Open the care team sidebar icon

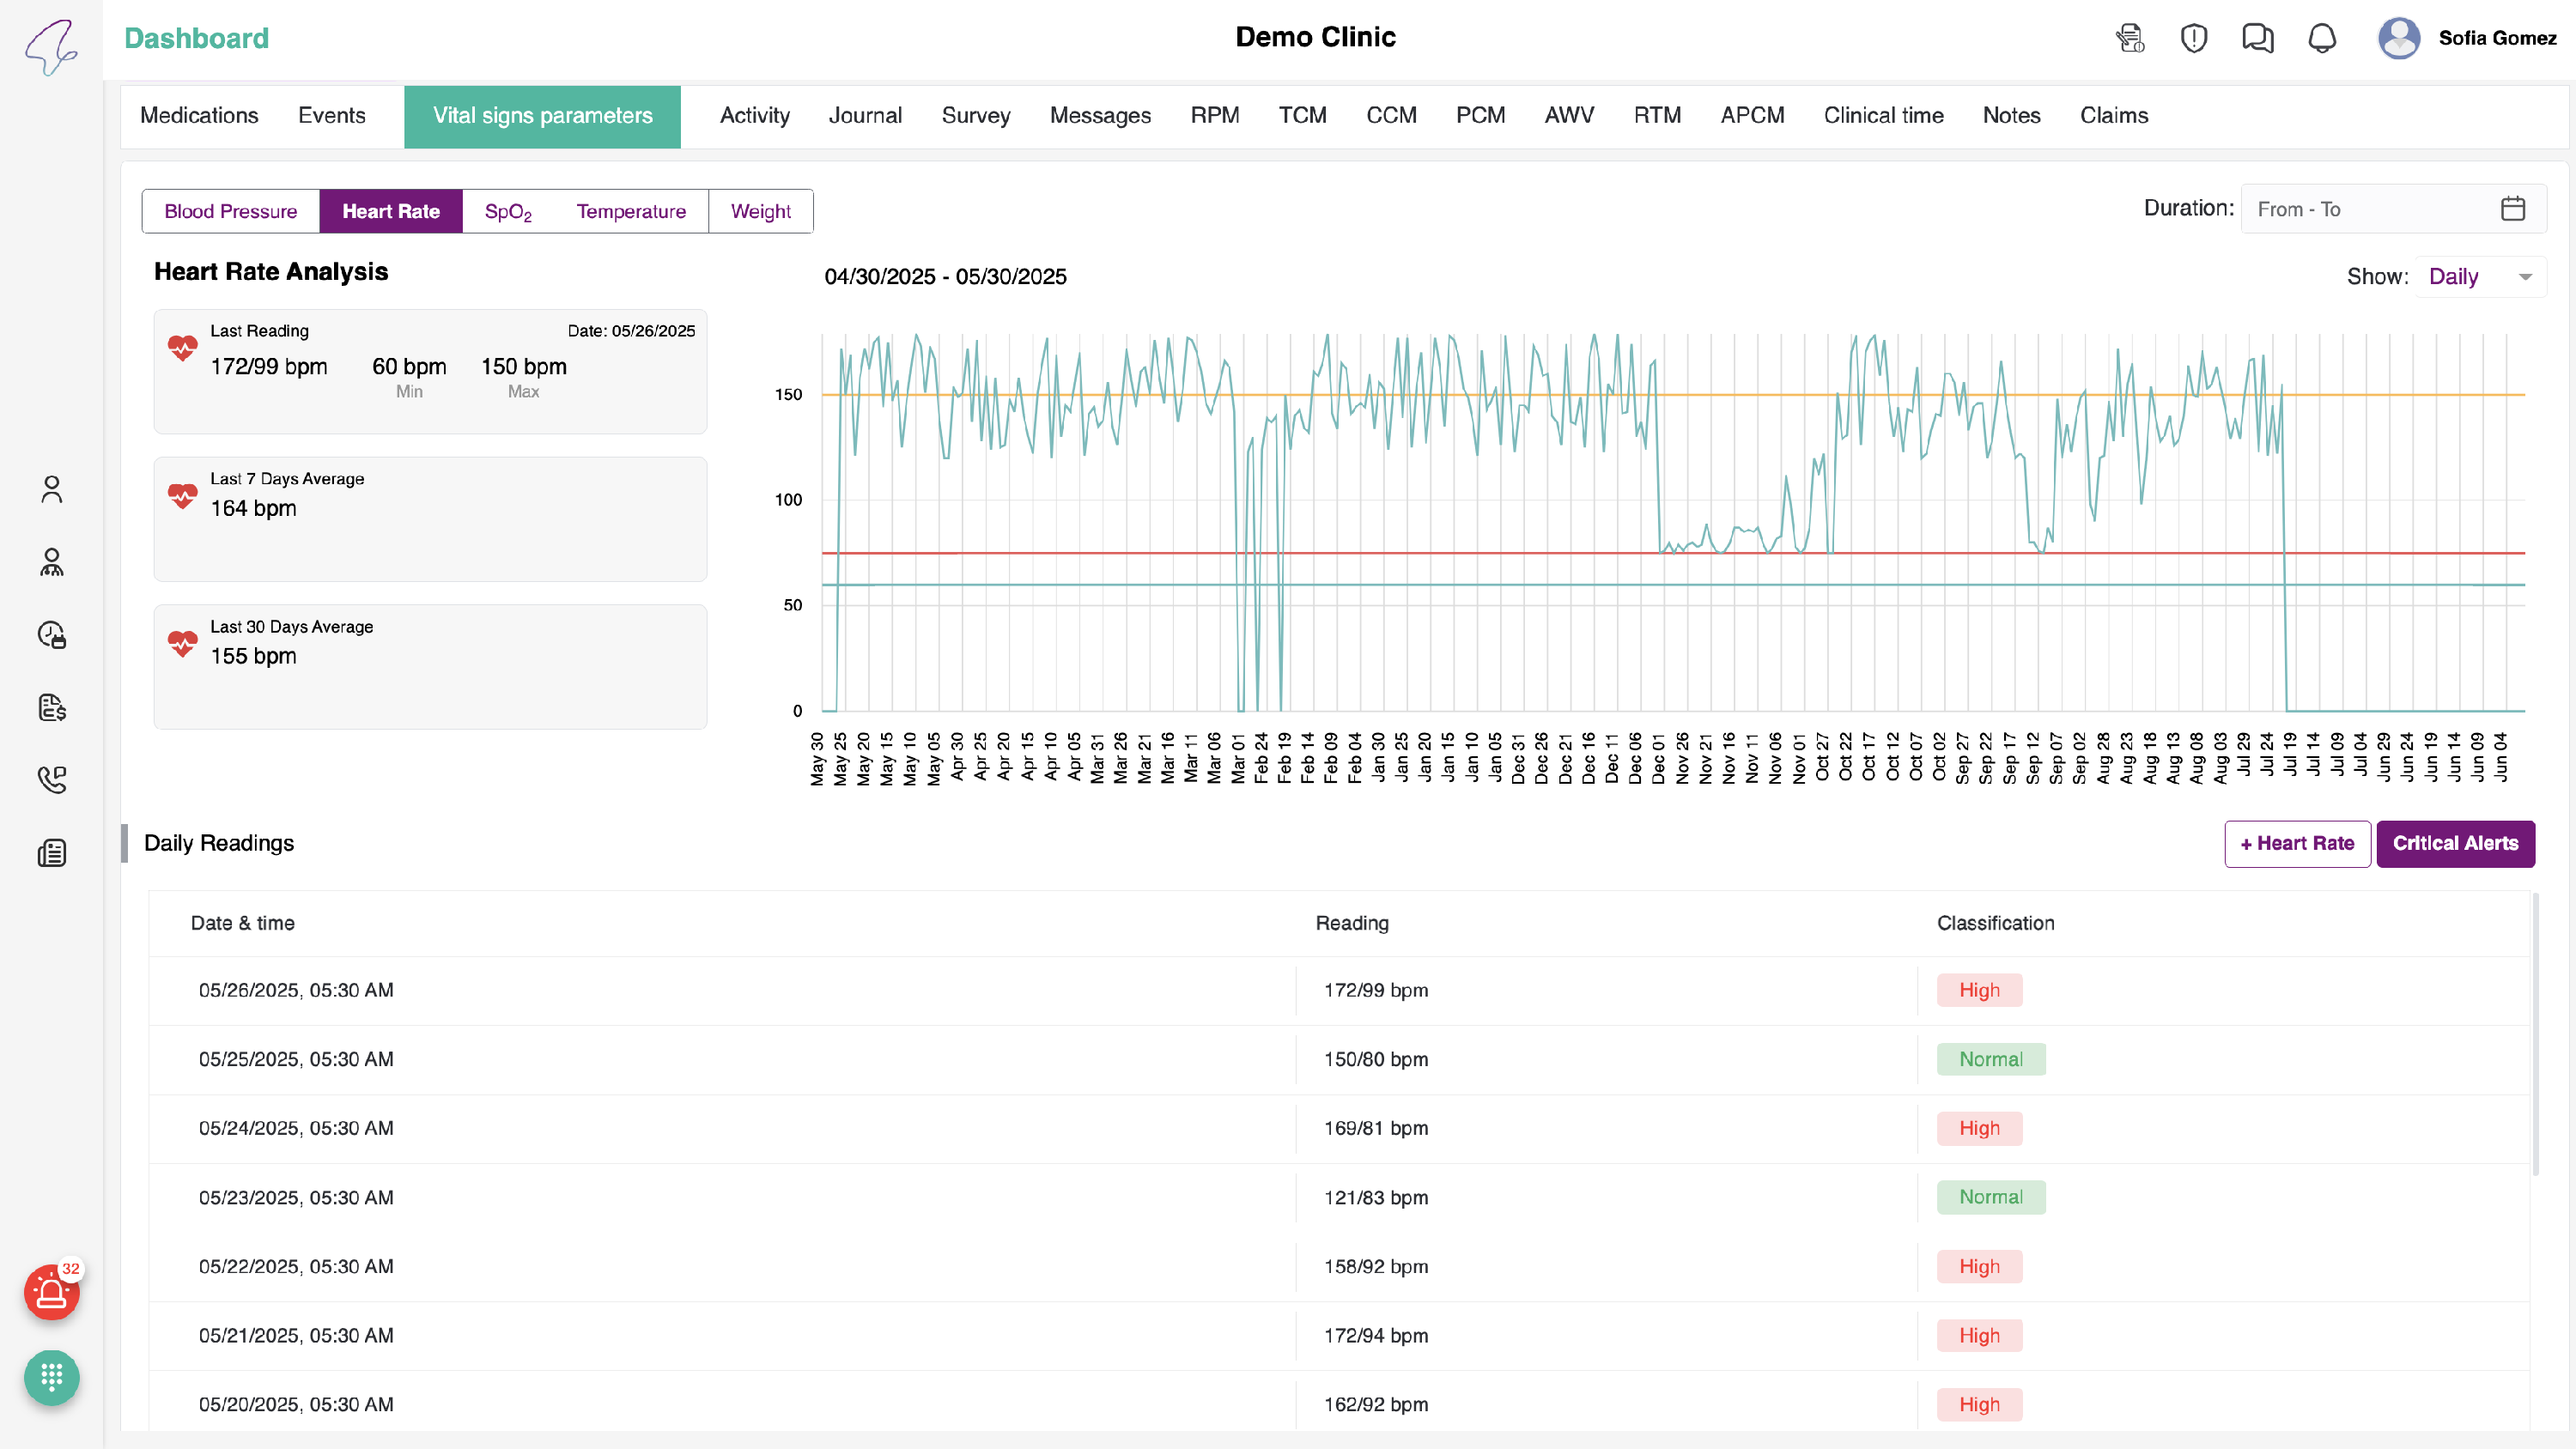point(52,562)
